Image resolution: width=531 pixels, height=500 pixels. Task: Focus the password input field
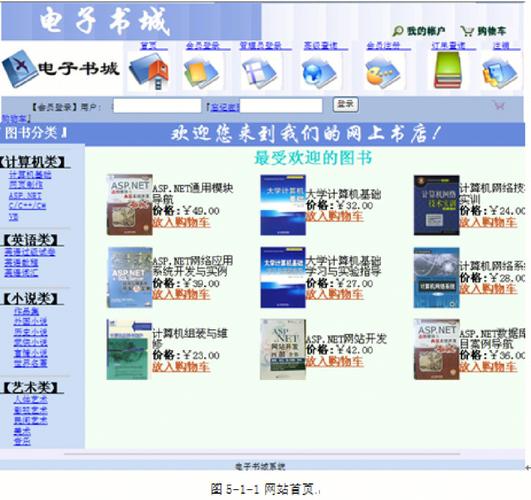click(x=281, y=106)
